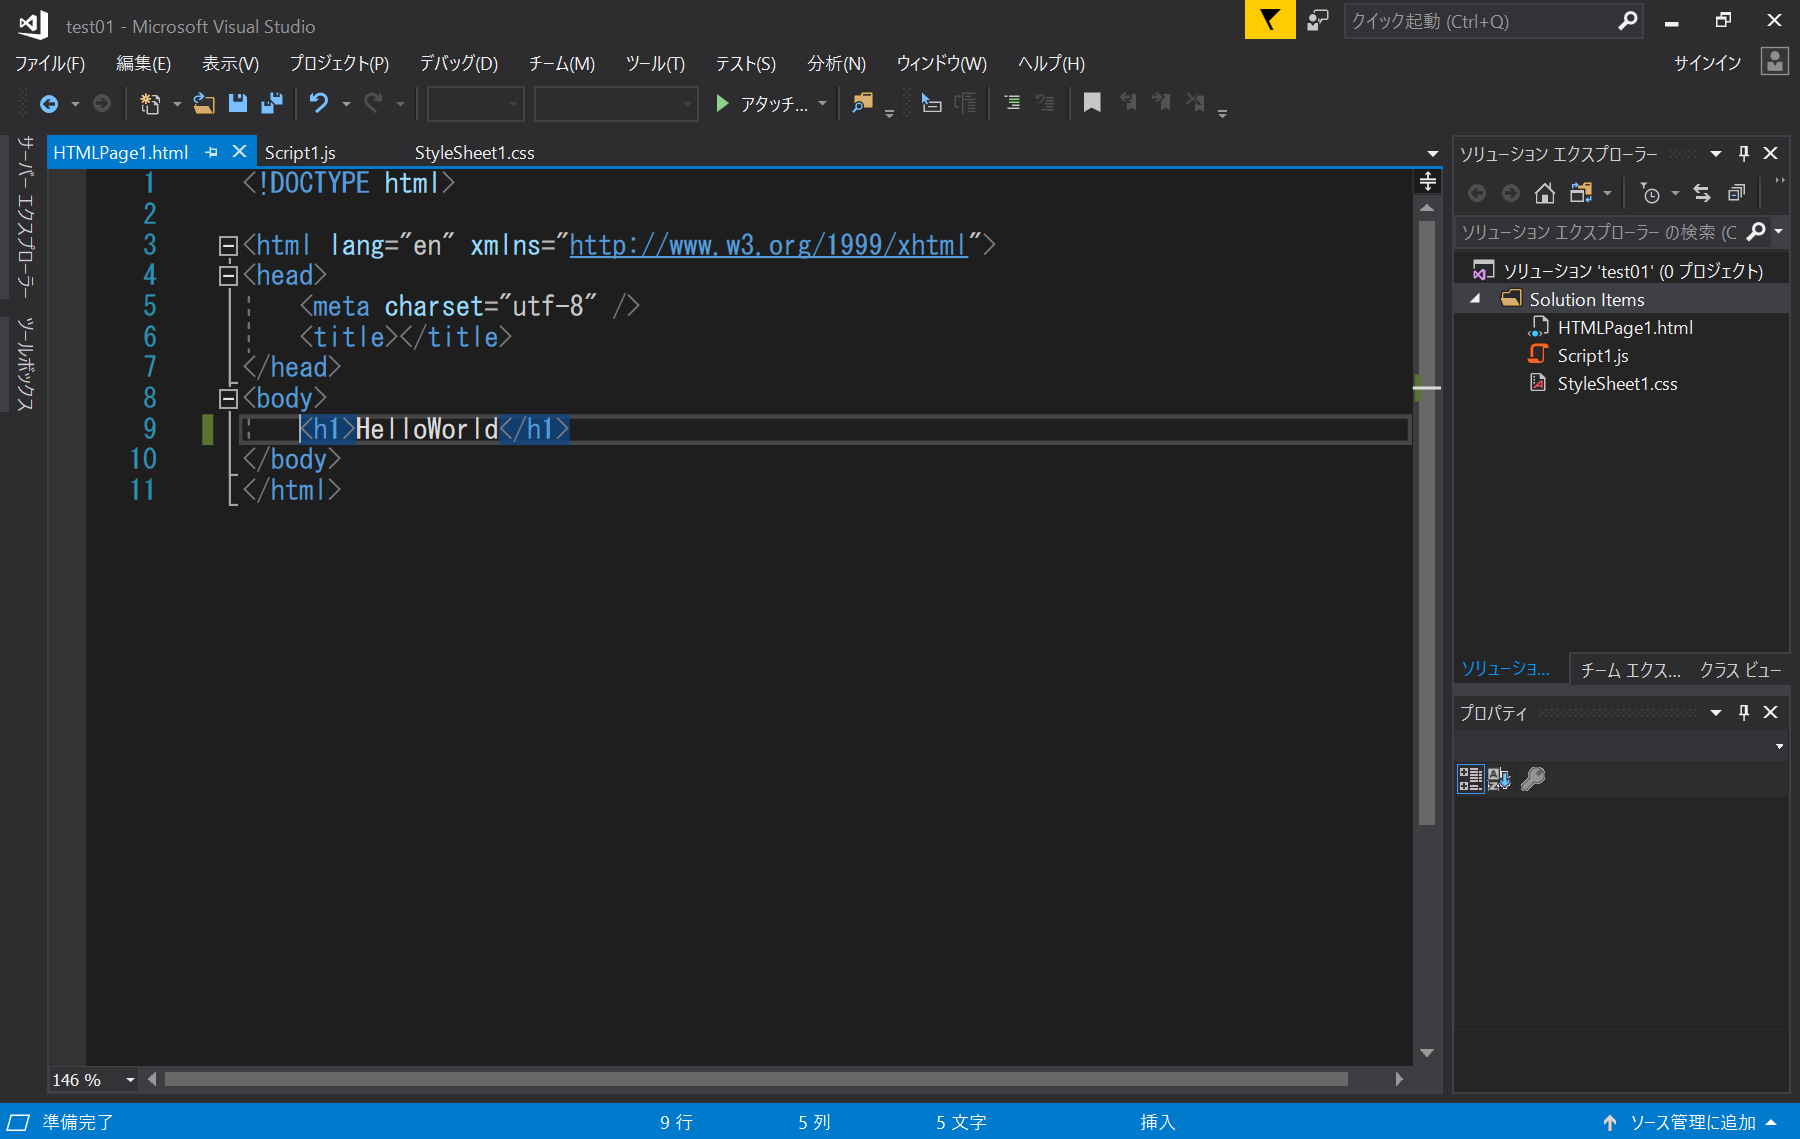1800x1139 pixels.
Task: Open Find in Files via the search icon
Action: pos(862,103)
